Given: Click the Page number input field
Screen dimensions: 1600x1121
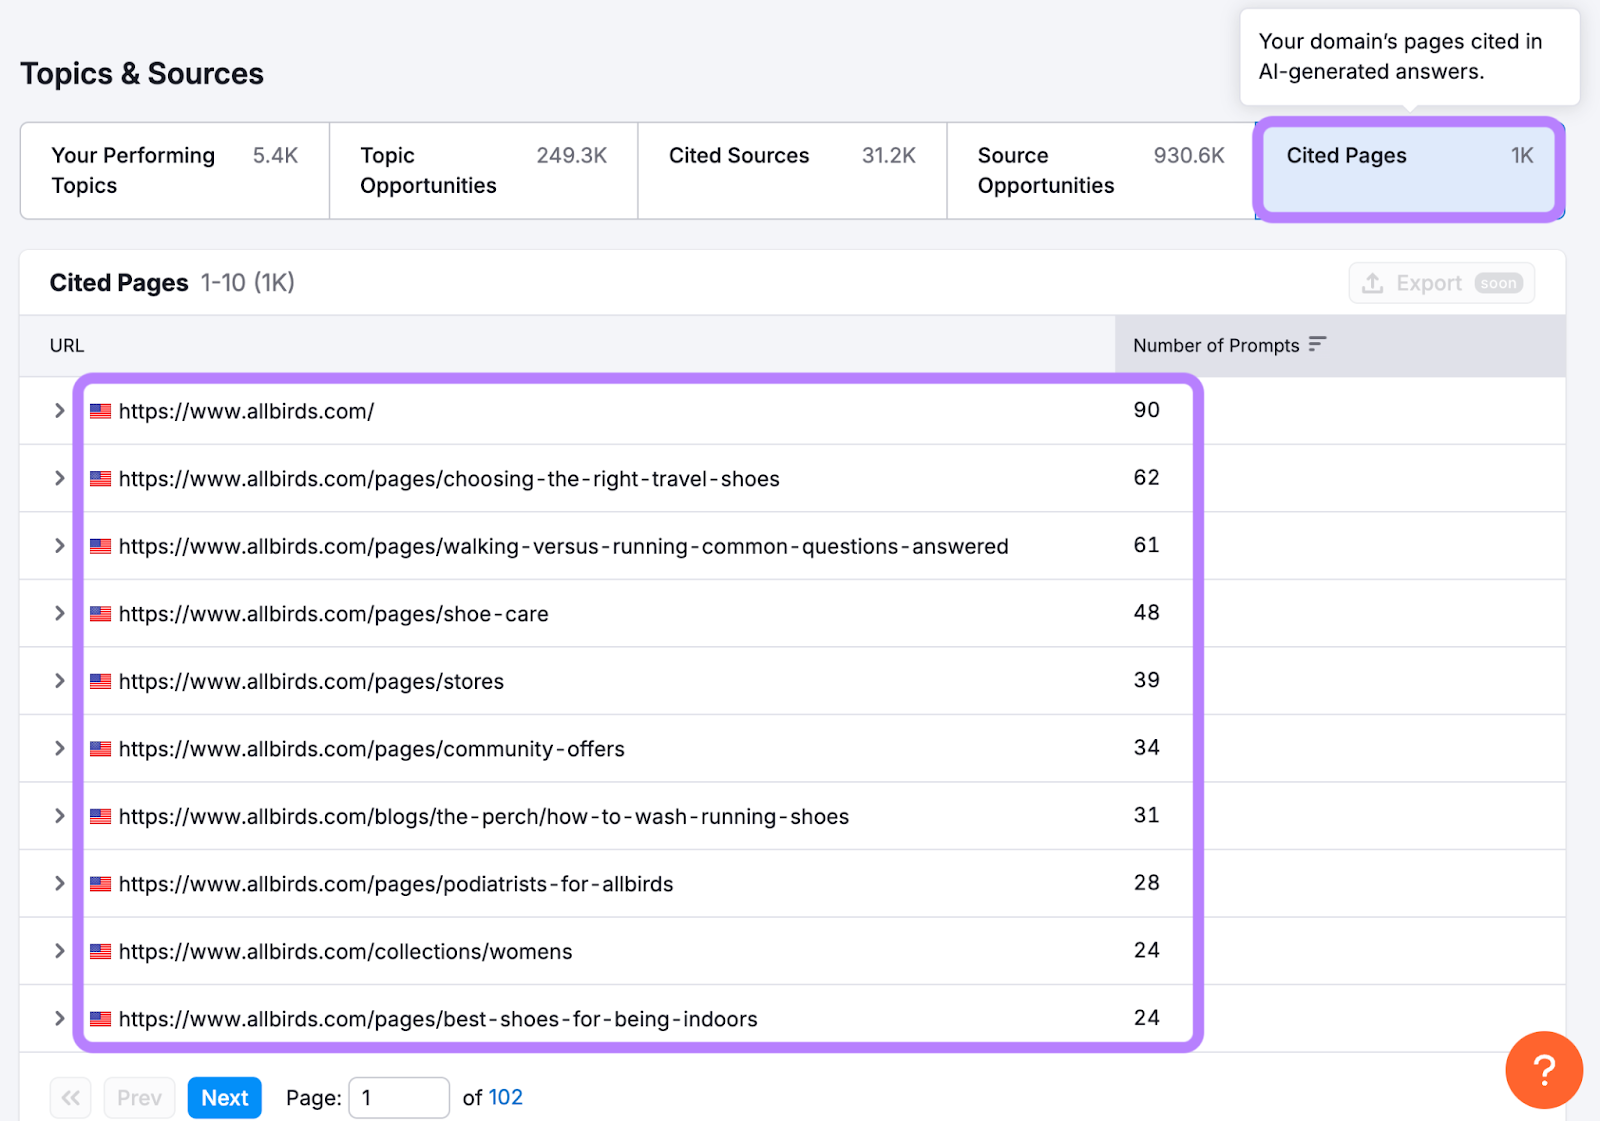Looking at the screenshot, I should click(398, 1098).
